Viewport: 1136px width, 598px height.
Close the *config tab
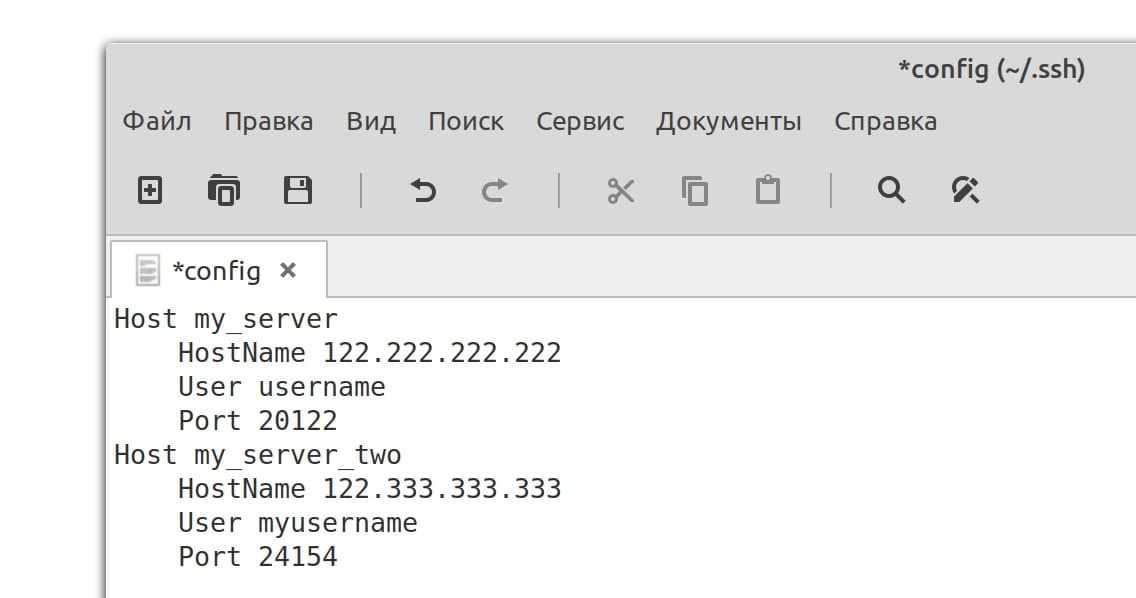pyautogui.click(x=288, y=270)
